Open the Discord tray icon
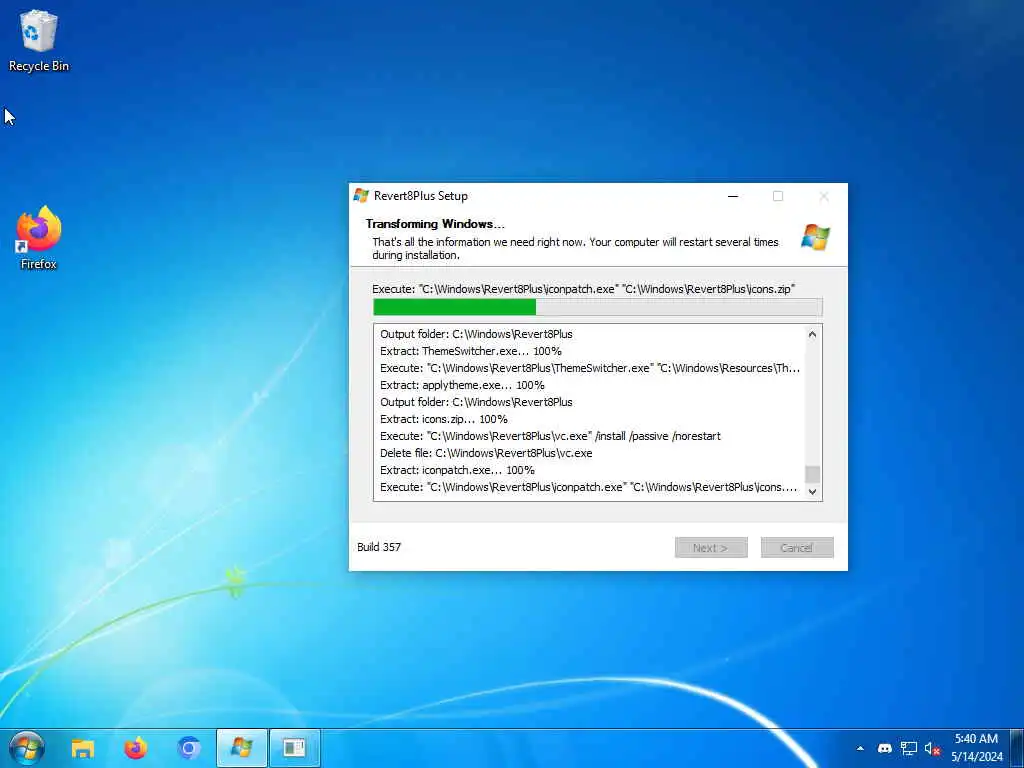Screen dimensions: 1024x768 tap(885, 748)
